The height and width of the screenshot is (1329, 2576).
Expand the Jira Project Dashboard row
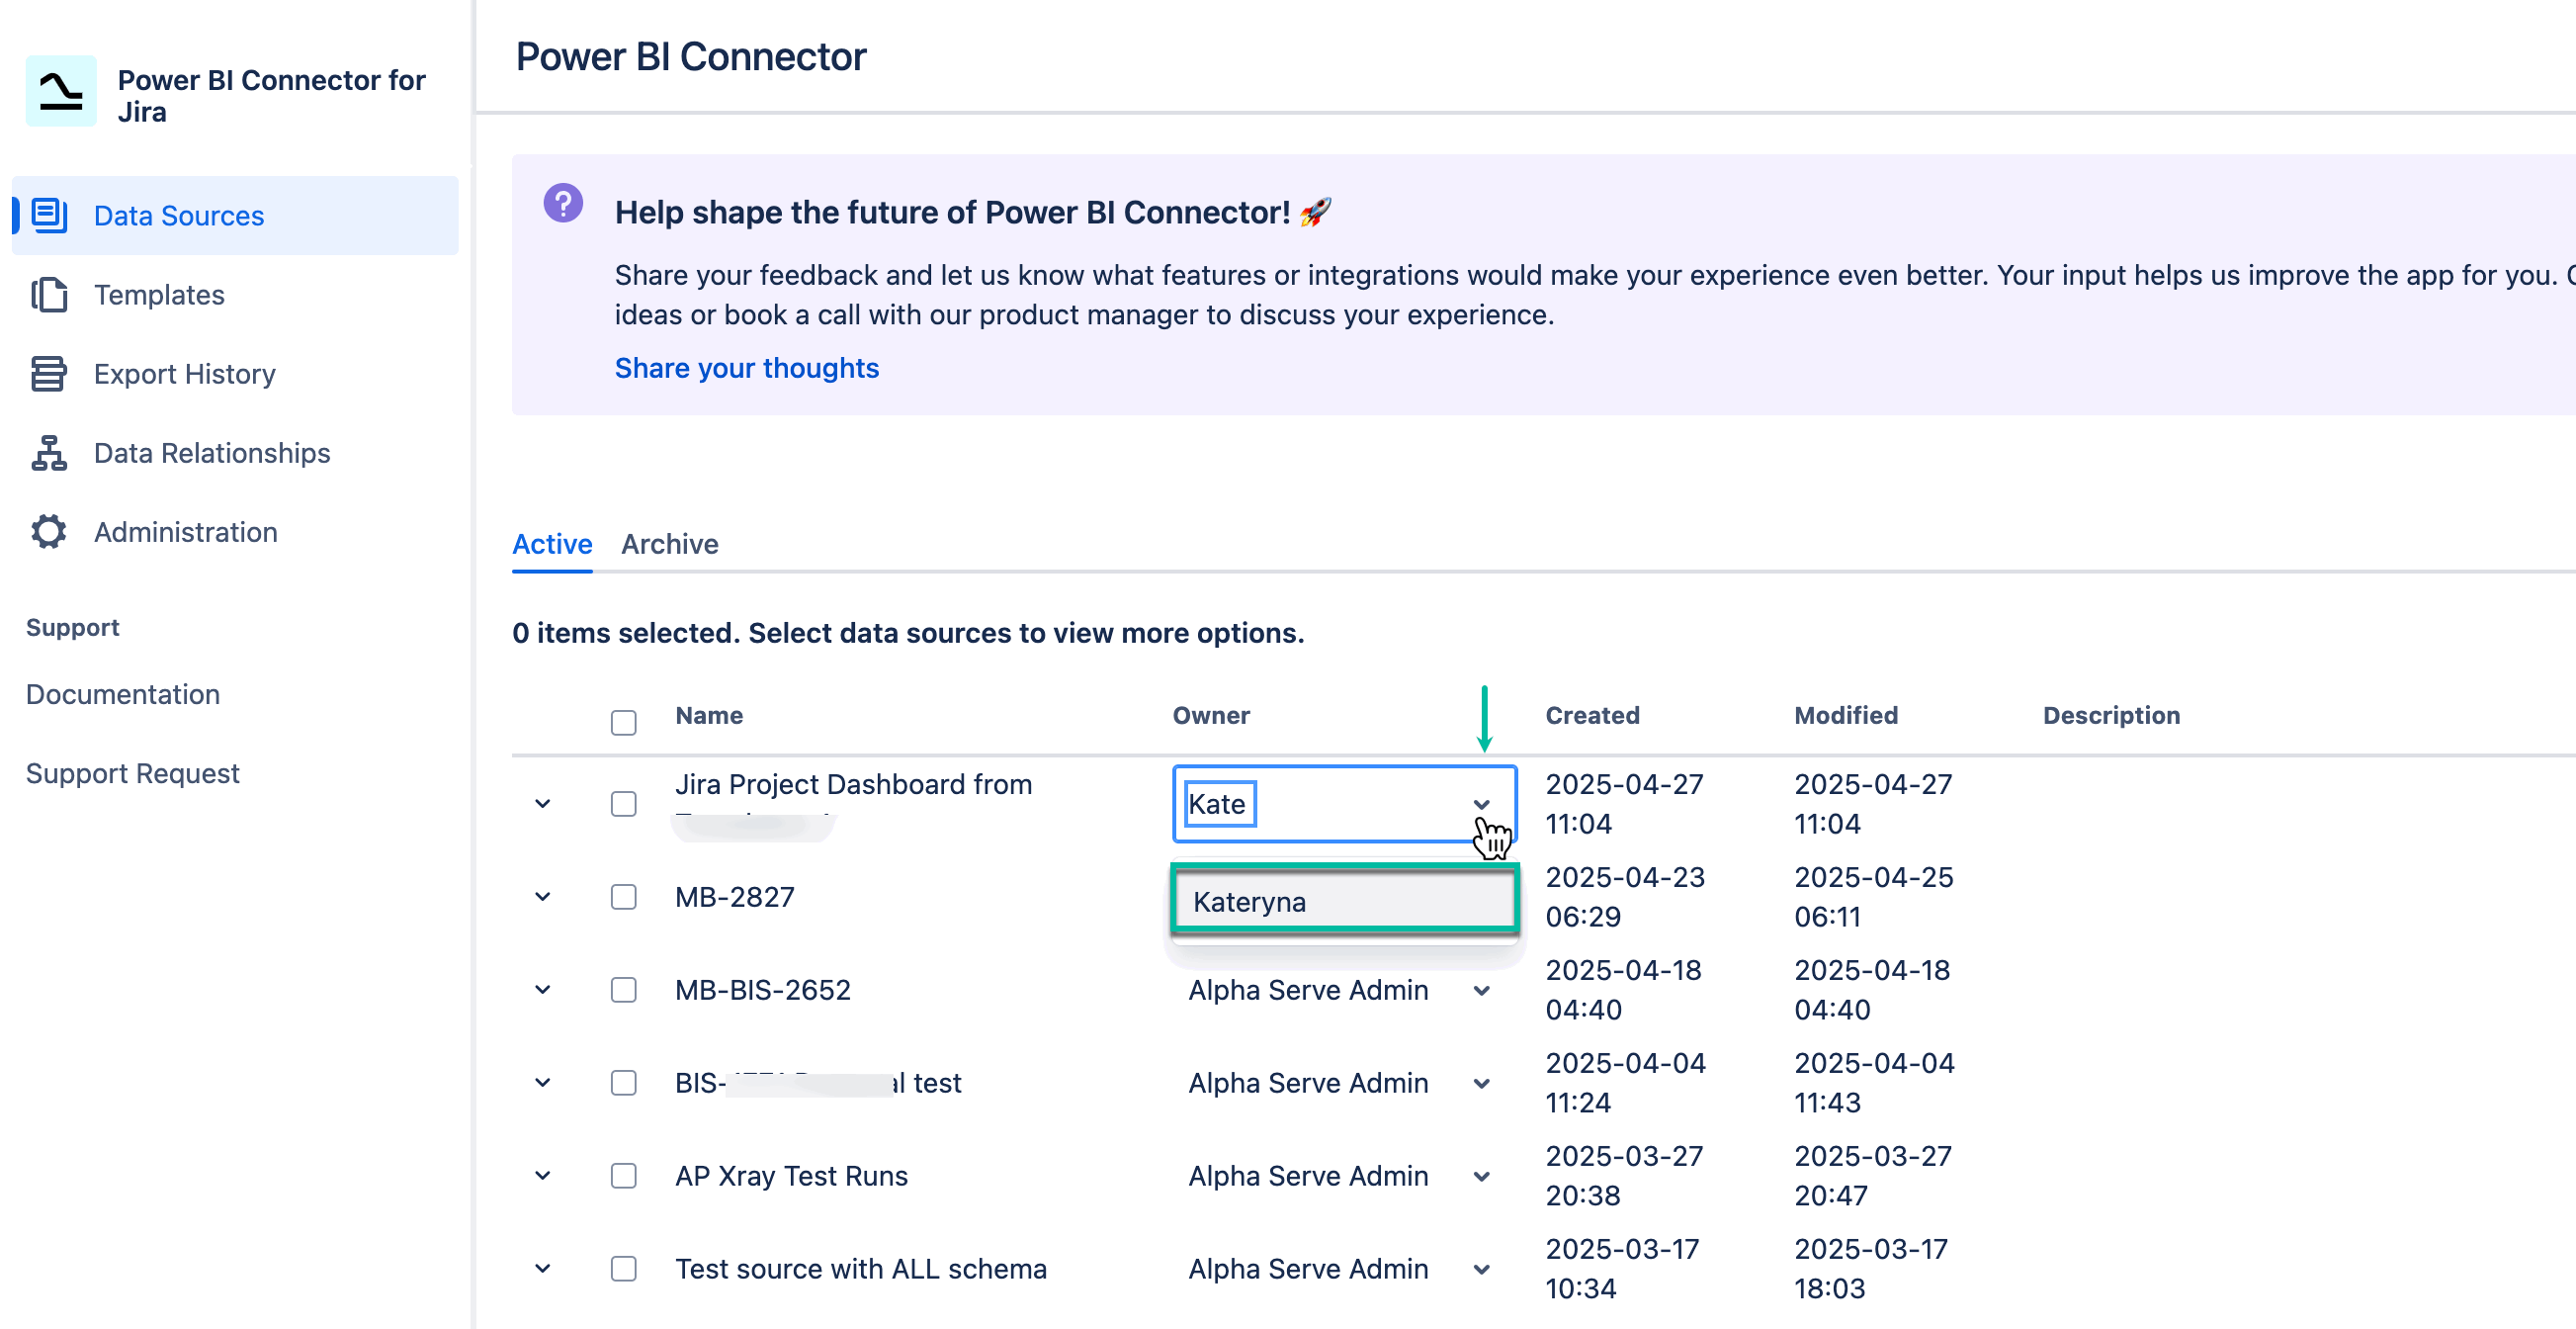pyautogui.click(x=543, y=804)
